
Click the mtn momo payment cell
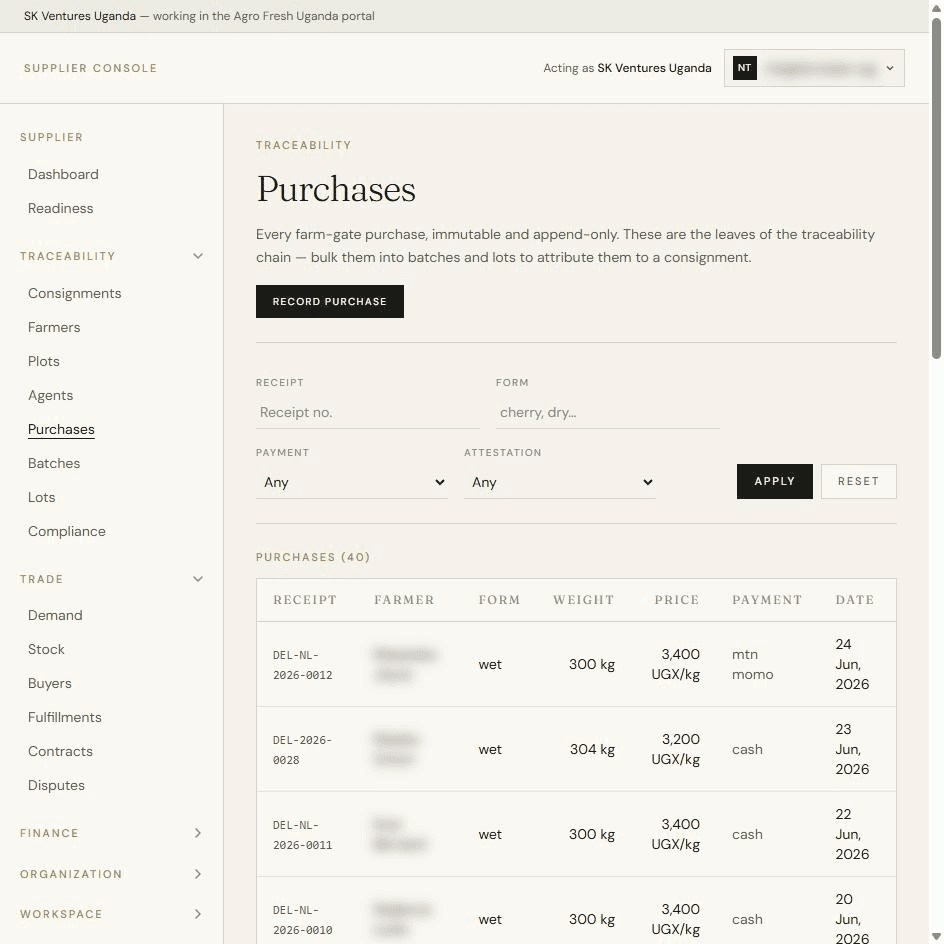click(753, 665)
